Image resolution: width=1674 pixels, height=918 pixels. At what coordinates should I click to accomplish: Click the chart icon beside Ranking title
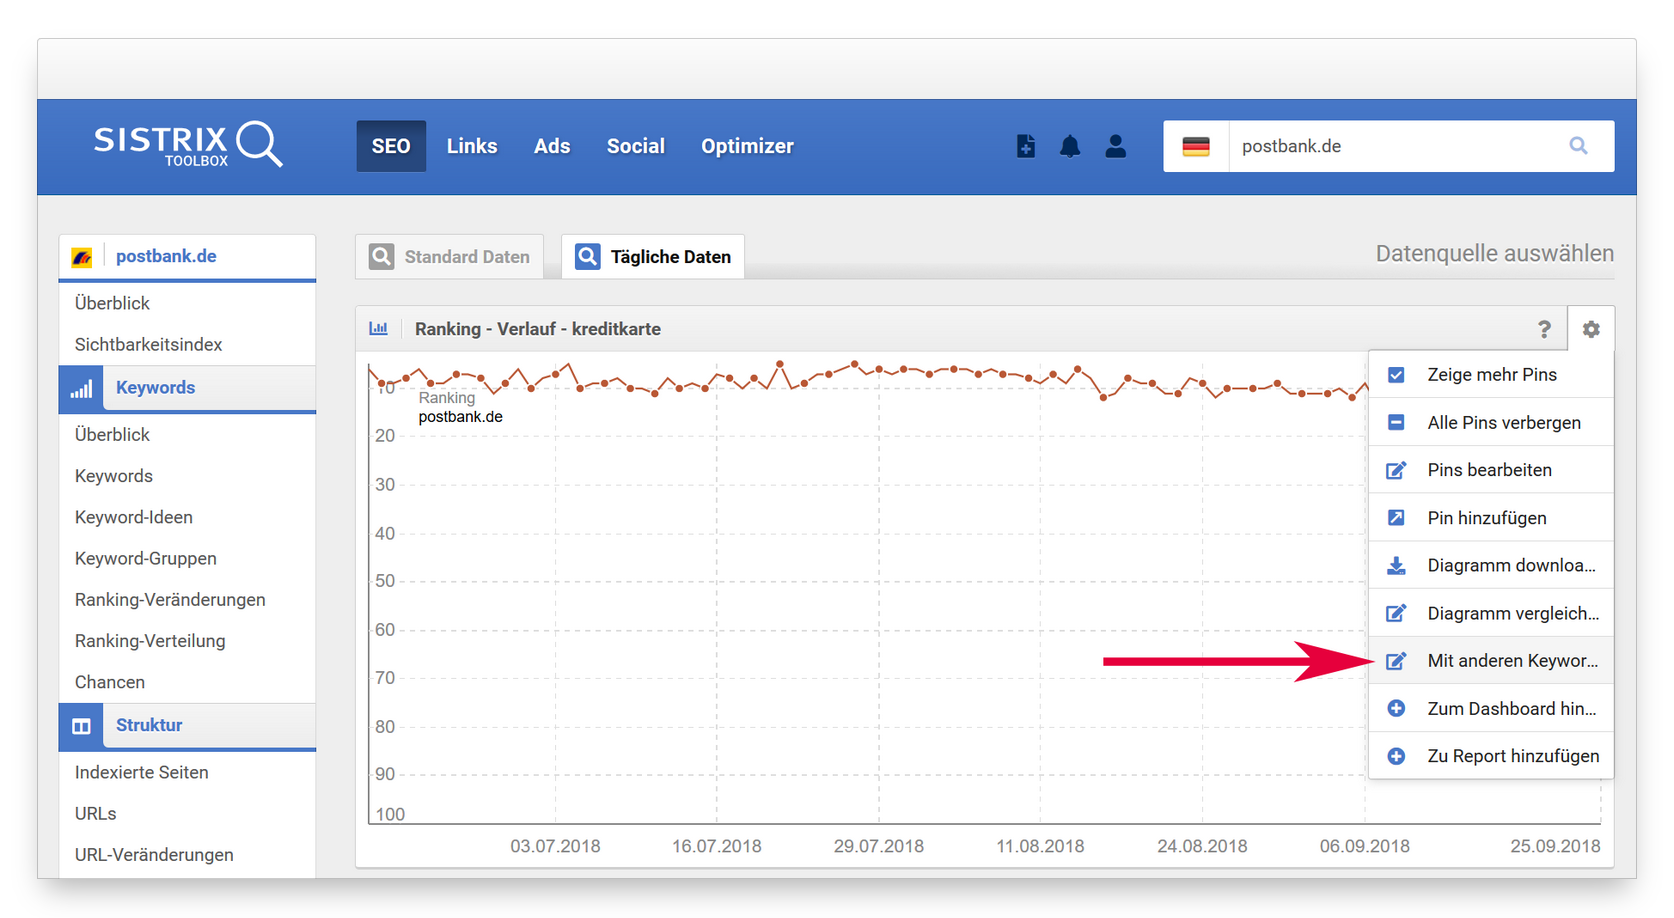tap(379, 329)
